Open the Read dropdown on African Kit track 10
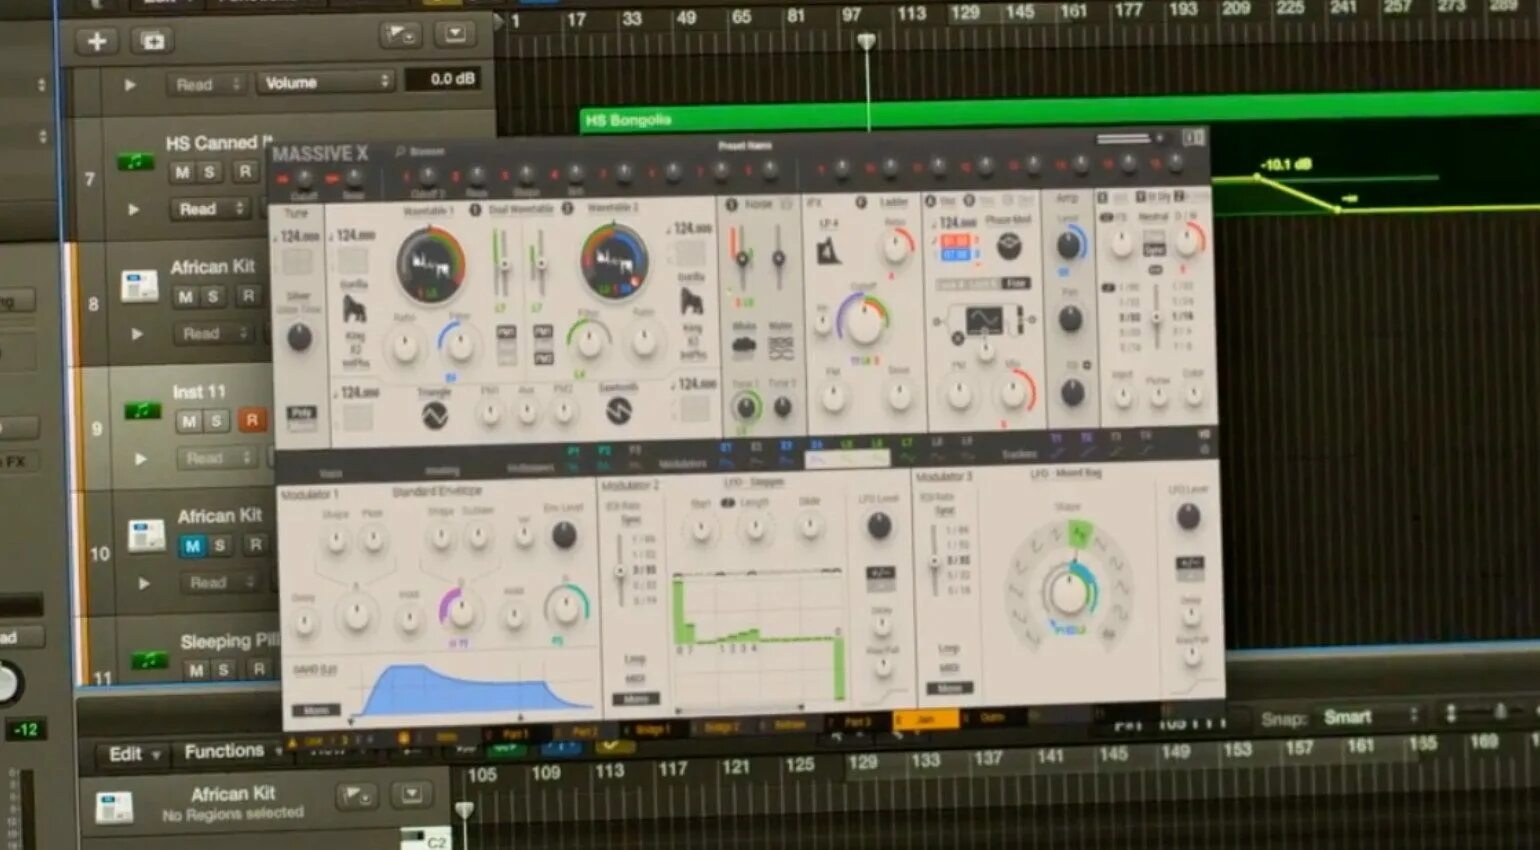 point(221,582)
